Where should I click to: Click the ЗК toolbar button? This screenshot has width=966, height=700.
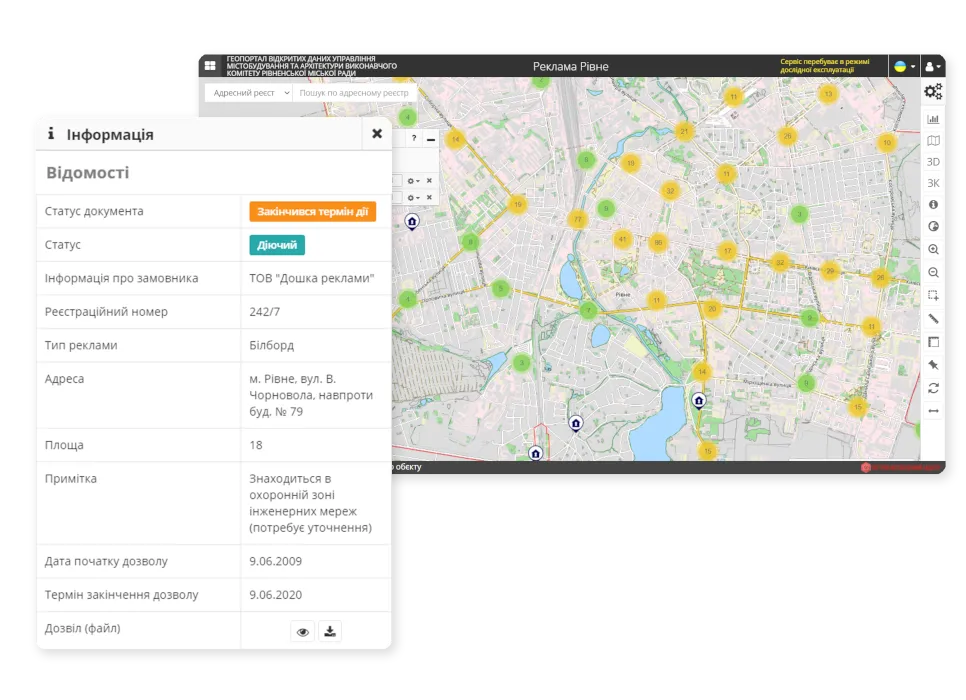point(933,183)
